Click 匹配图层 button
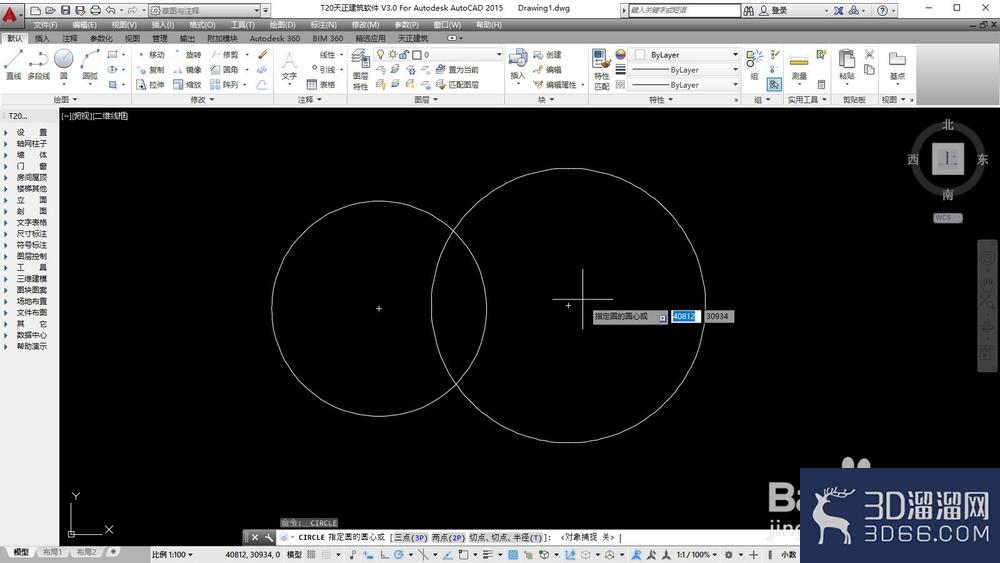The image size is (1000, 563). pos(457,84)
